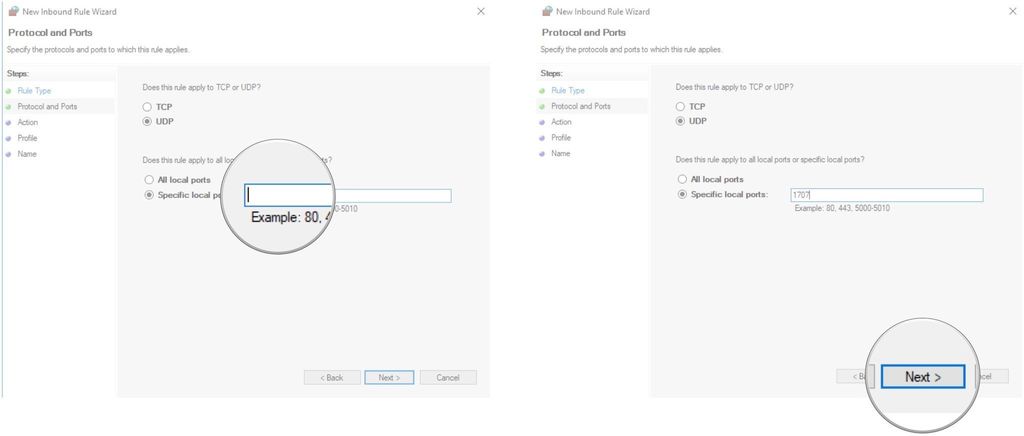Select Specific local ports radio beside 1707 field
This screenshot has height=436, width=1024.
(682, 194)
